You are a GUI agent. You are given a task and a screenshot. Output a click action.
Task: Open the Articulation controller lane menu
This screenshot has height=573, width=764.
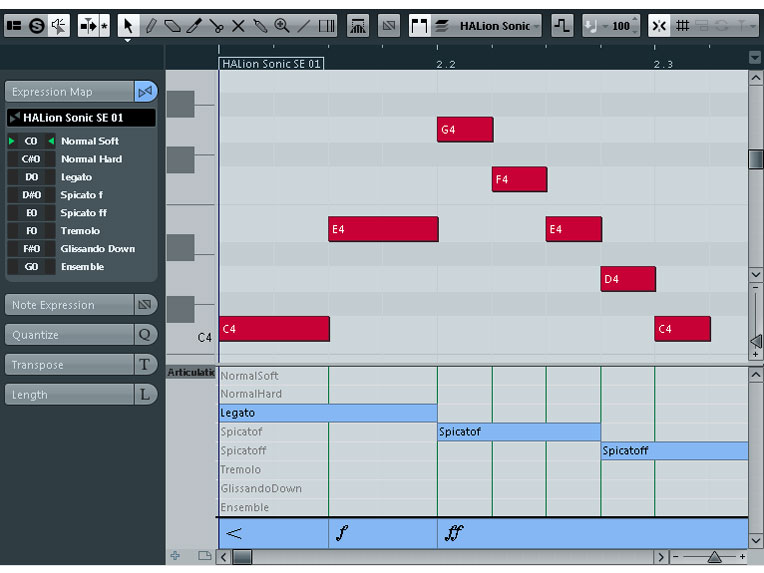(191, 373)
